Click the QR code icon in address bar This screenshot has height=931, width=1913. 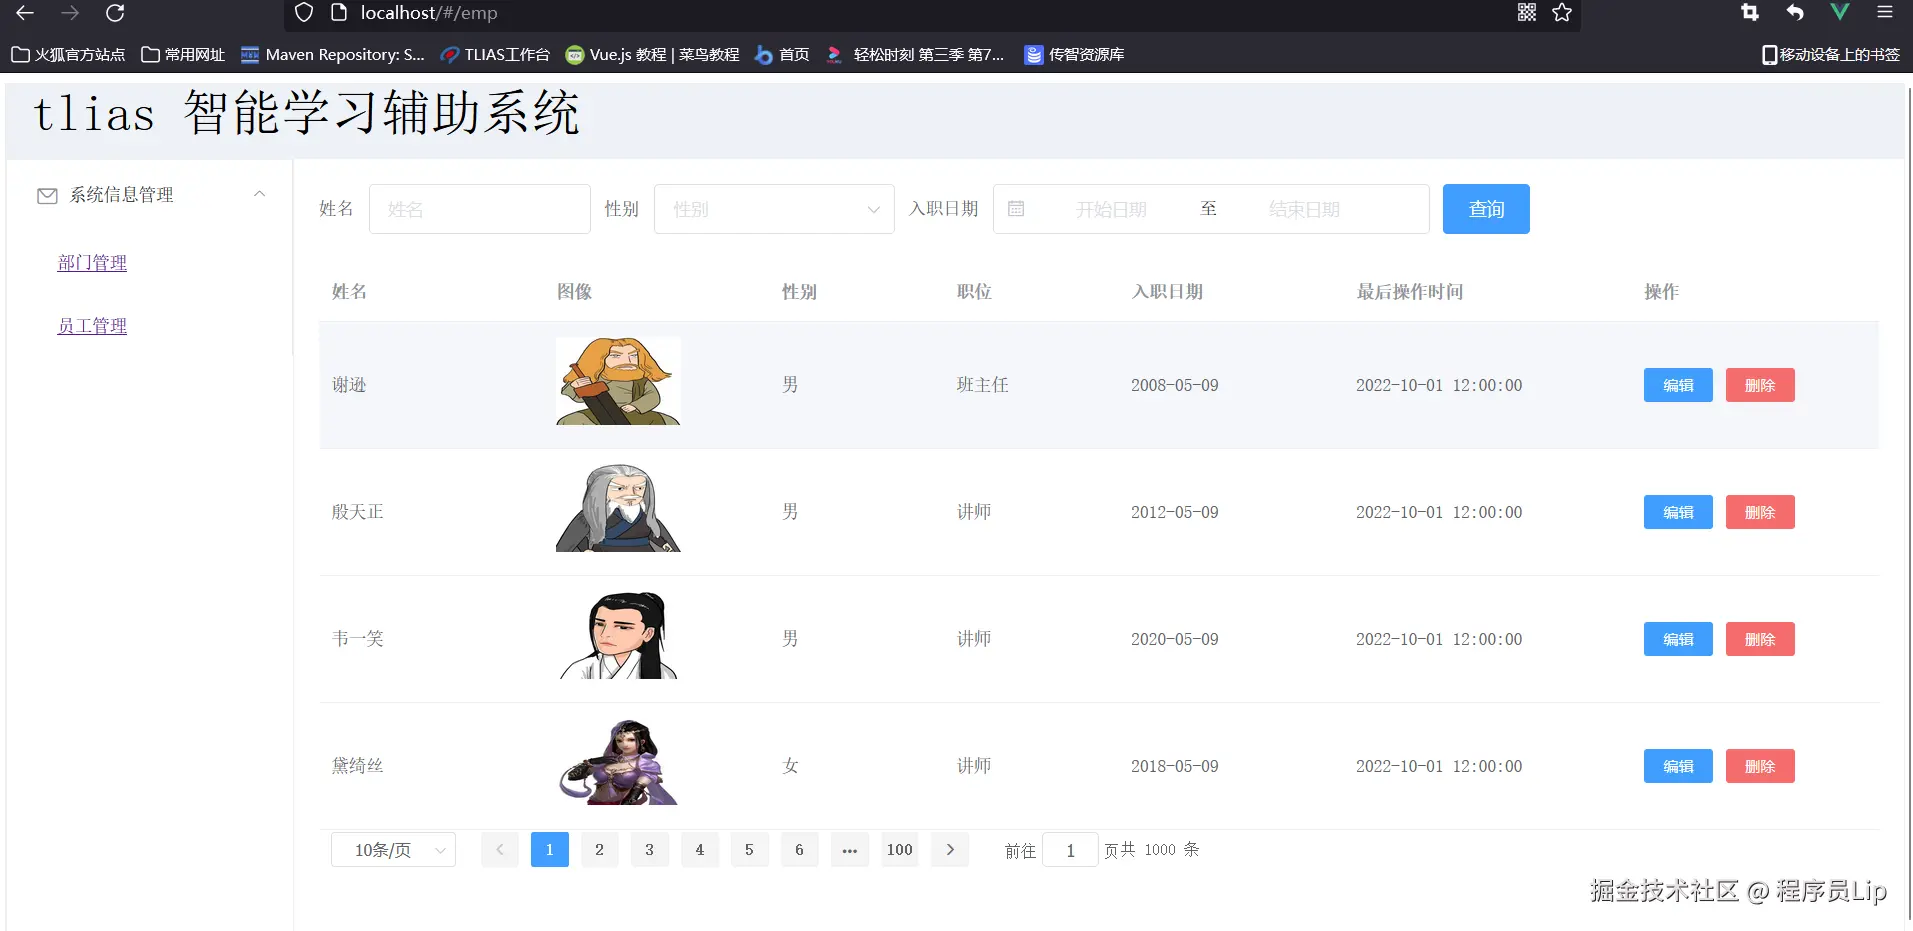(1526, 13)
